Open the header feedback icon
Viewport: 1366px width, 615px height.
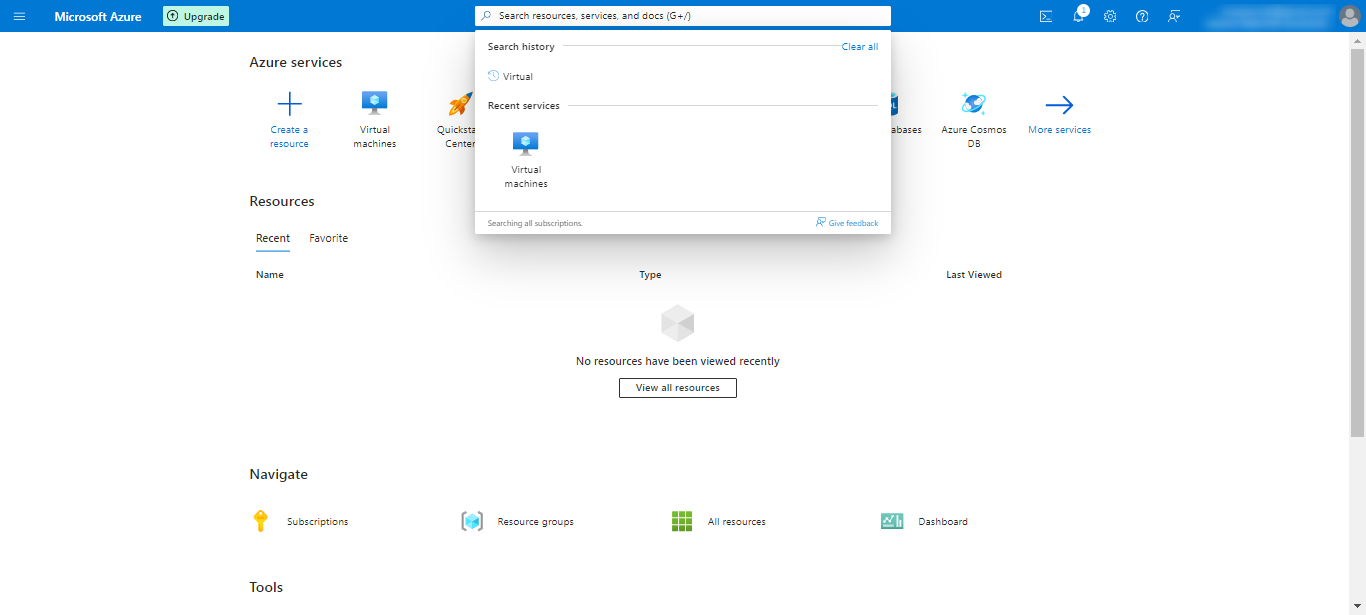1174,16
